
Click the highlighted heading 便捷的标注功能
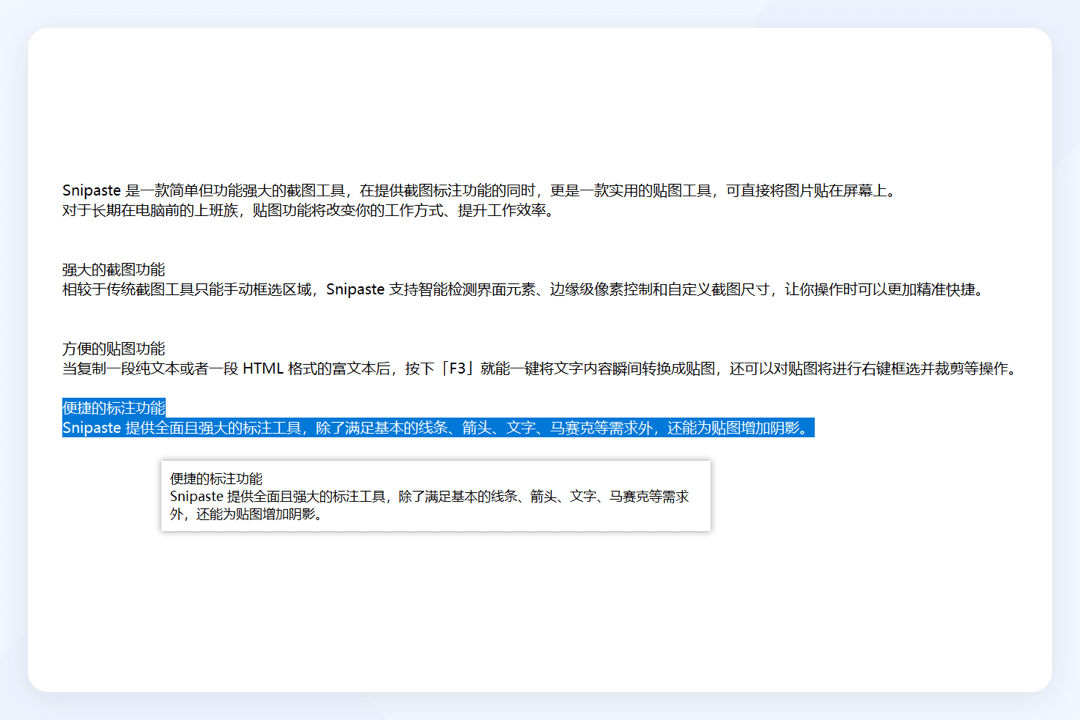113,408
